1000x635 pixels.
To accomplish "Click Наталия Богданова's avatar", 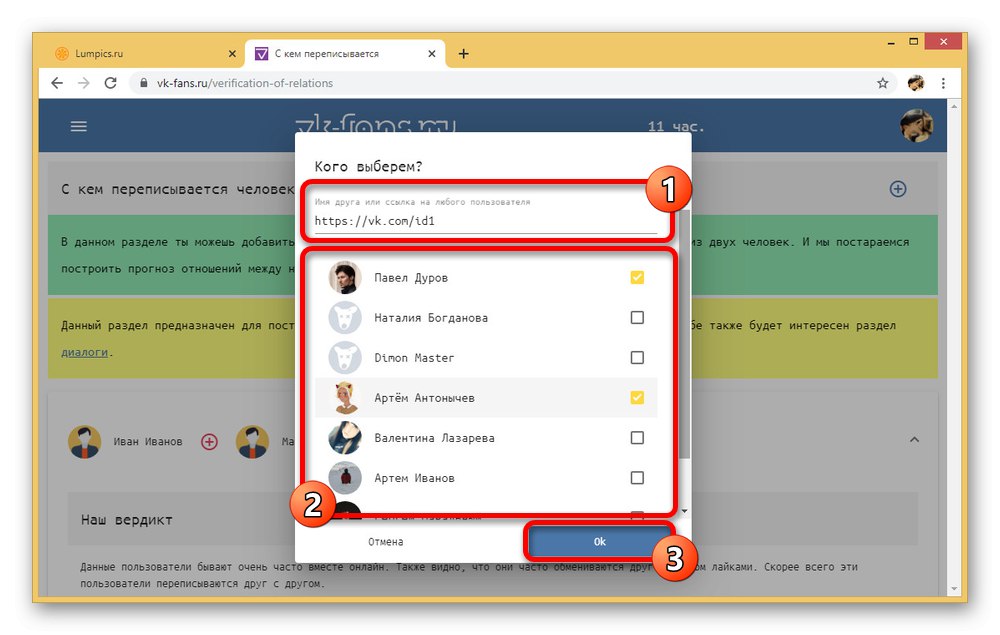I will (345, 318).
